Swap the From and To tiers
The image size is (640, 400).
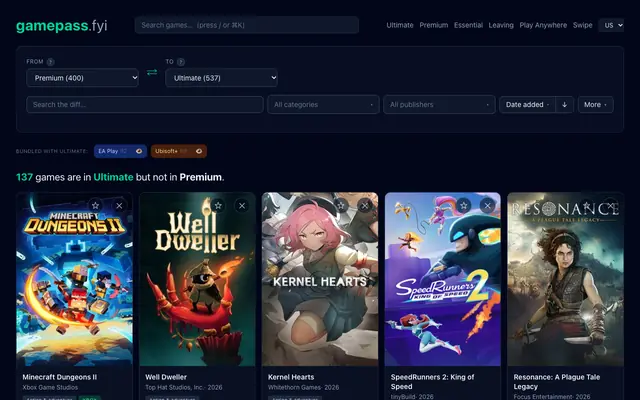(x=152, y=72)
